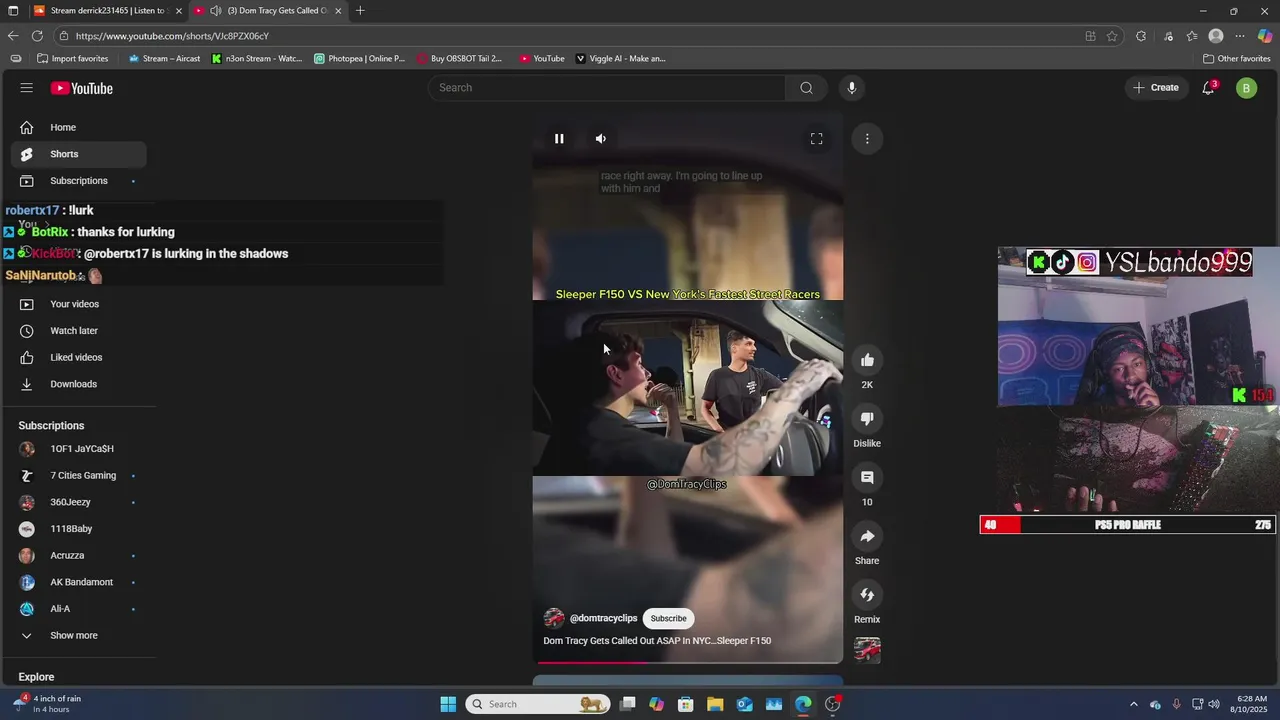Go back in the browser
This screenshot has height=720, width=1280.
pyautogui.click(x=13, y=36)
